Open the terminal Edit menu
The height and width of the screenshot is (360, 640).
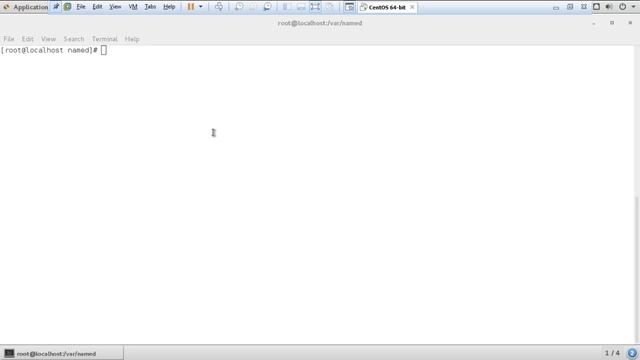[27, 39]
